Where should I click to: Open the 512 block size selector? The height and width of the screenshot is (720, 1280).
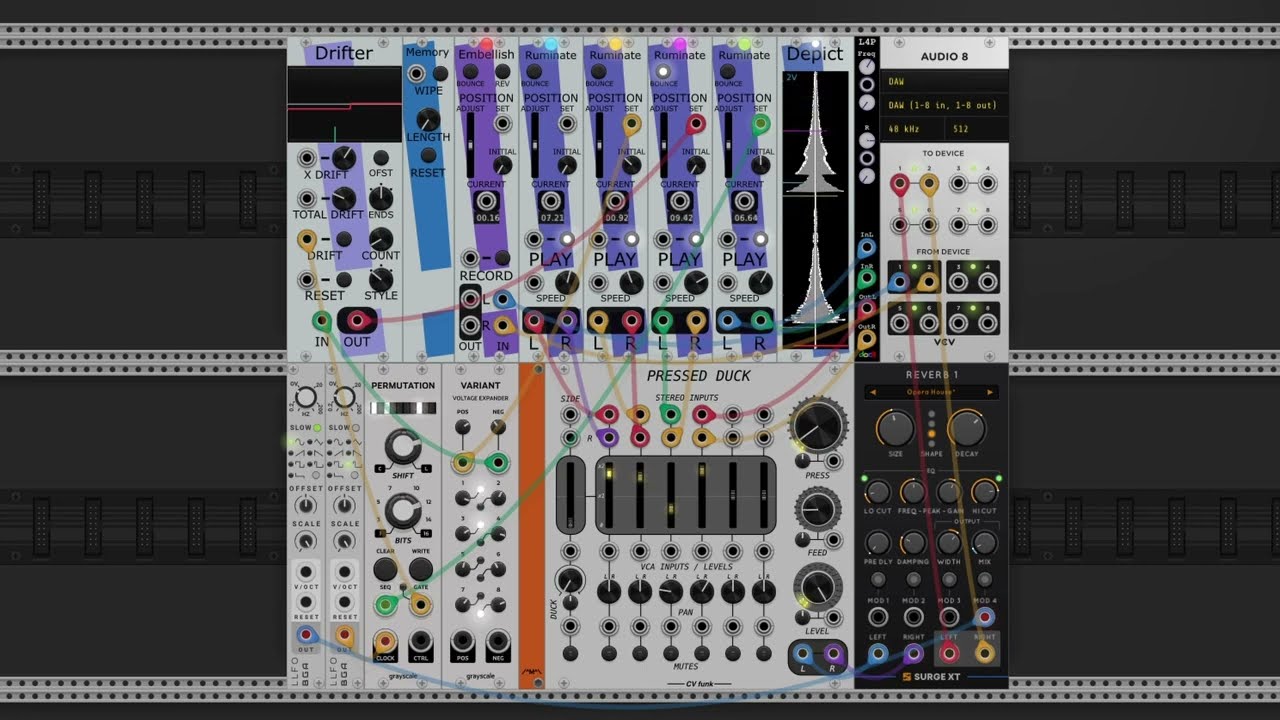click(x=977, y=129)
